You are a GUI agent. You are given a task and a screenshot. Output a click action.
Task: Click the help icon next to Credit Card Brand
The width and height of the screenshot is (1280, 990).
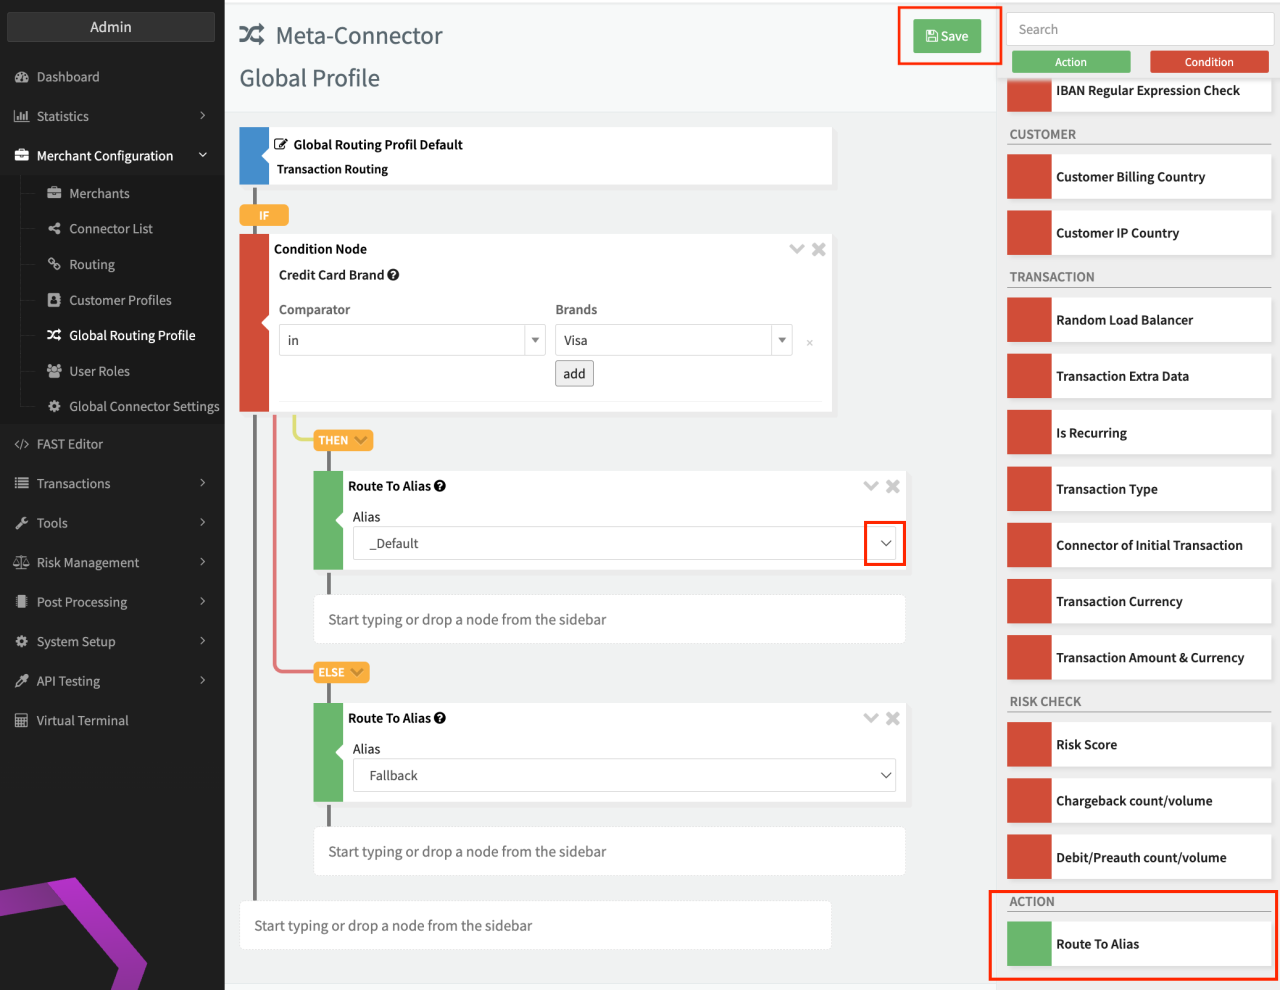(393, 275)
